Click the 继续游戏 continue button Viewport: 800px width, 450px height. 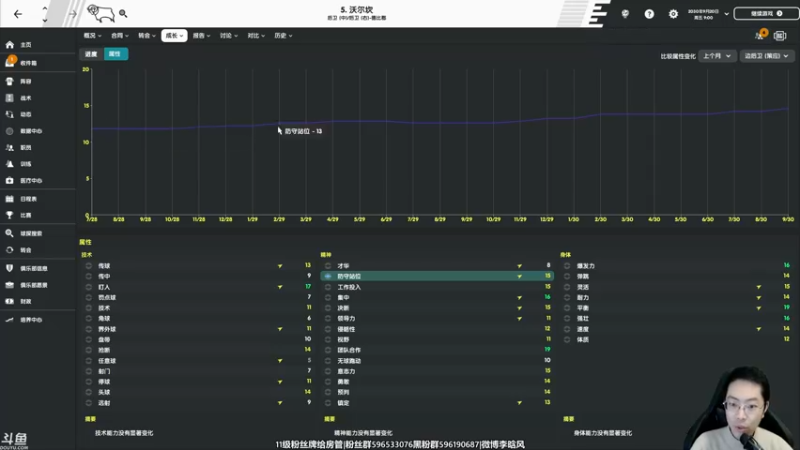pyautogui.click(x=766, y=14)
